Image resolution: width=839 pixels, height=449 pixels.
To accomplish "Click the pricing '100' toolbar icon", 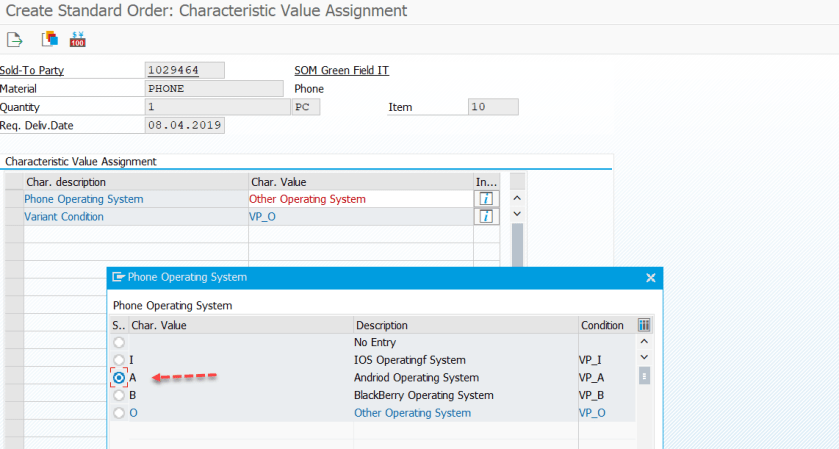I will pyautogui.click(x=78, y=40).
